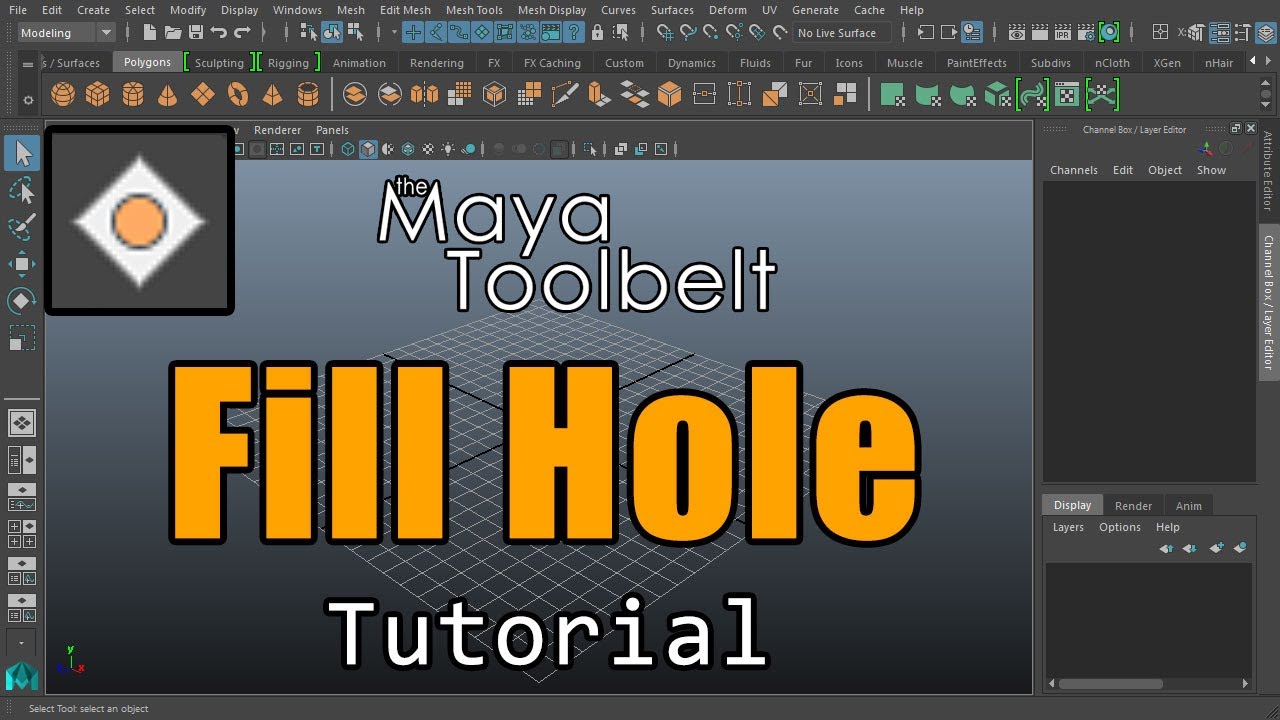The width and height of the screenshot is (1280, 720).
Task: Click the No Live Surface field
Action: [842, 33]
